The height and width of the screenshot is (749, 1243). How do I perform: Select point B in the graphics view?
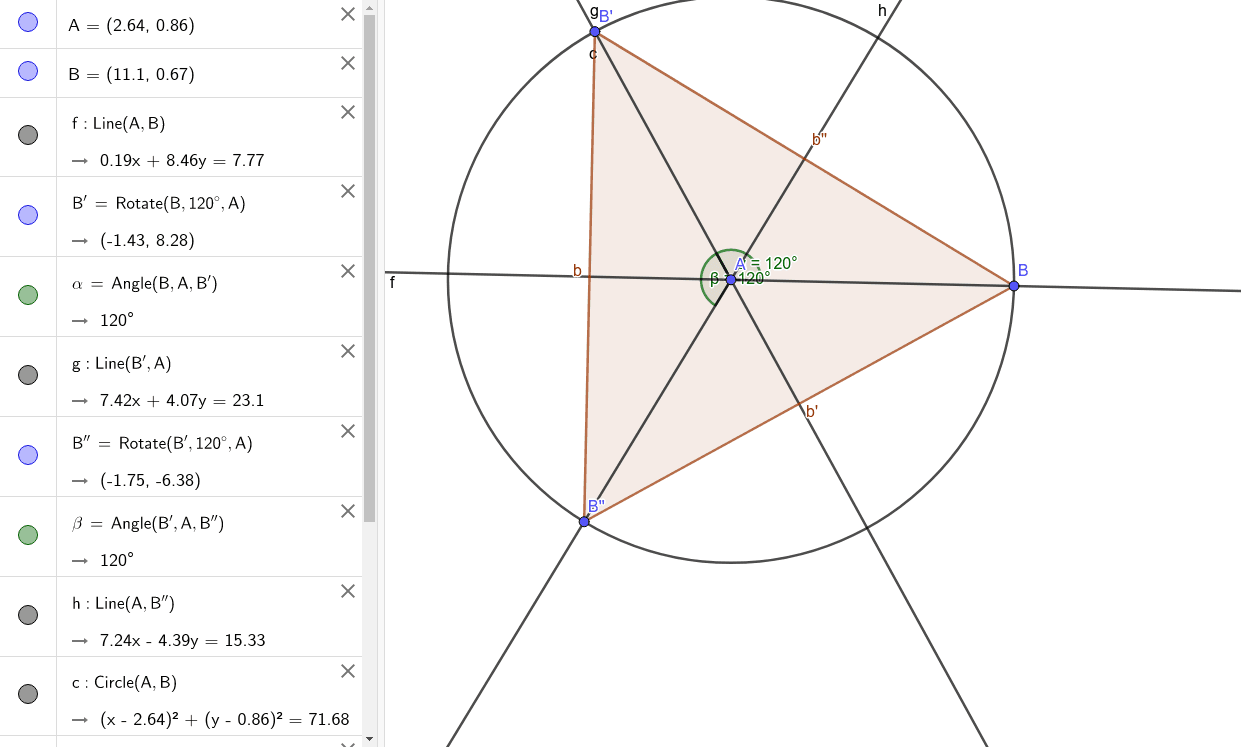coord(1013,286)
